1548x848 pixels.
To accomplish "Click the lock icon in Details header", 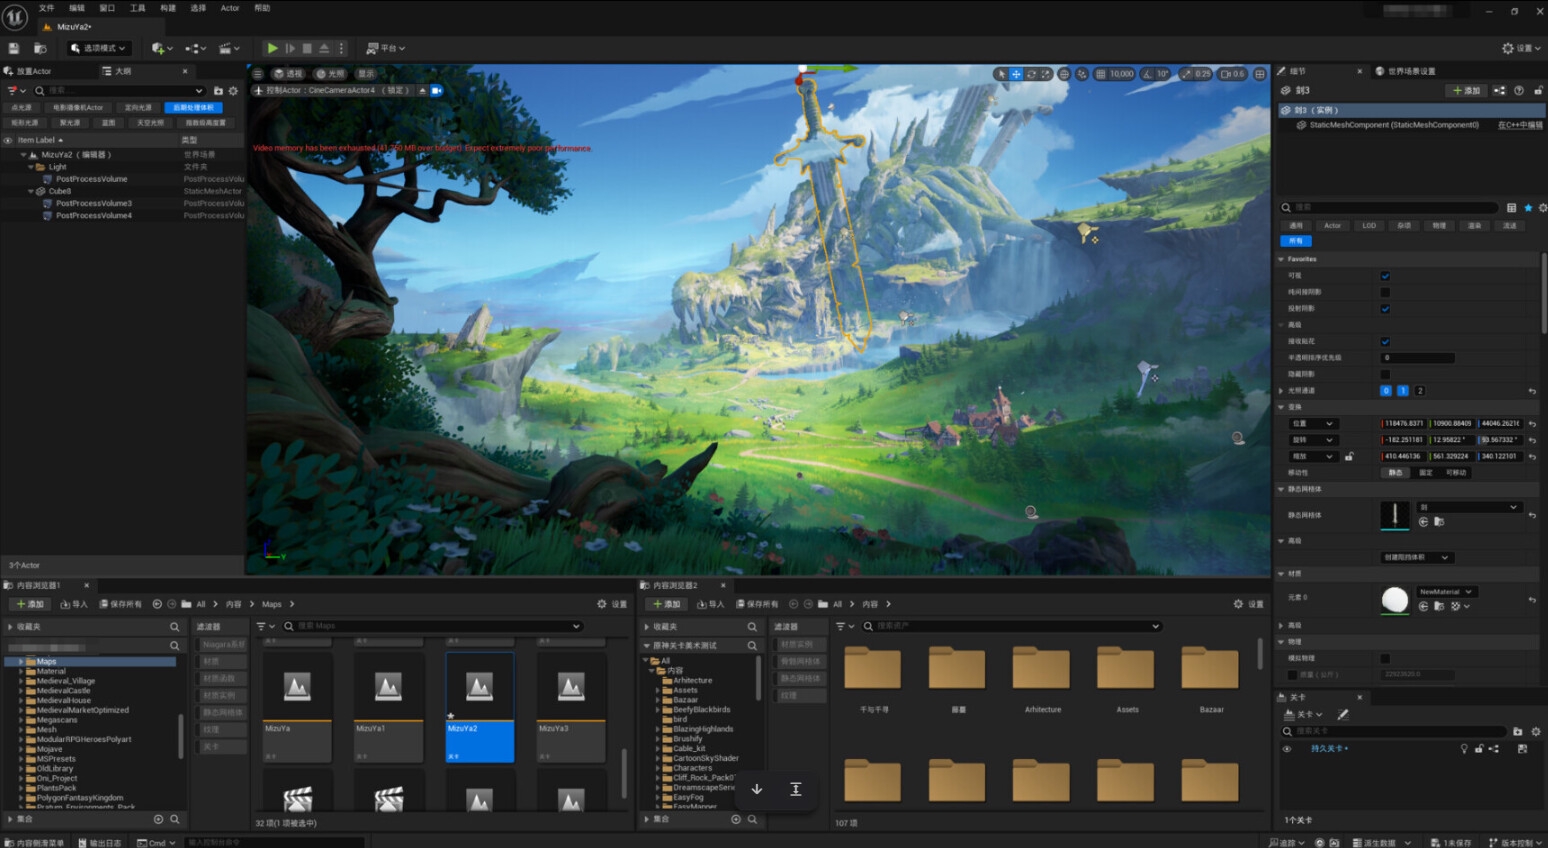I will (1538, 90).
